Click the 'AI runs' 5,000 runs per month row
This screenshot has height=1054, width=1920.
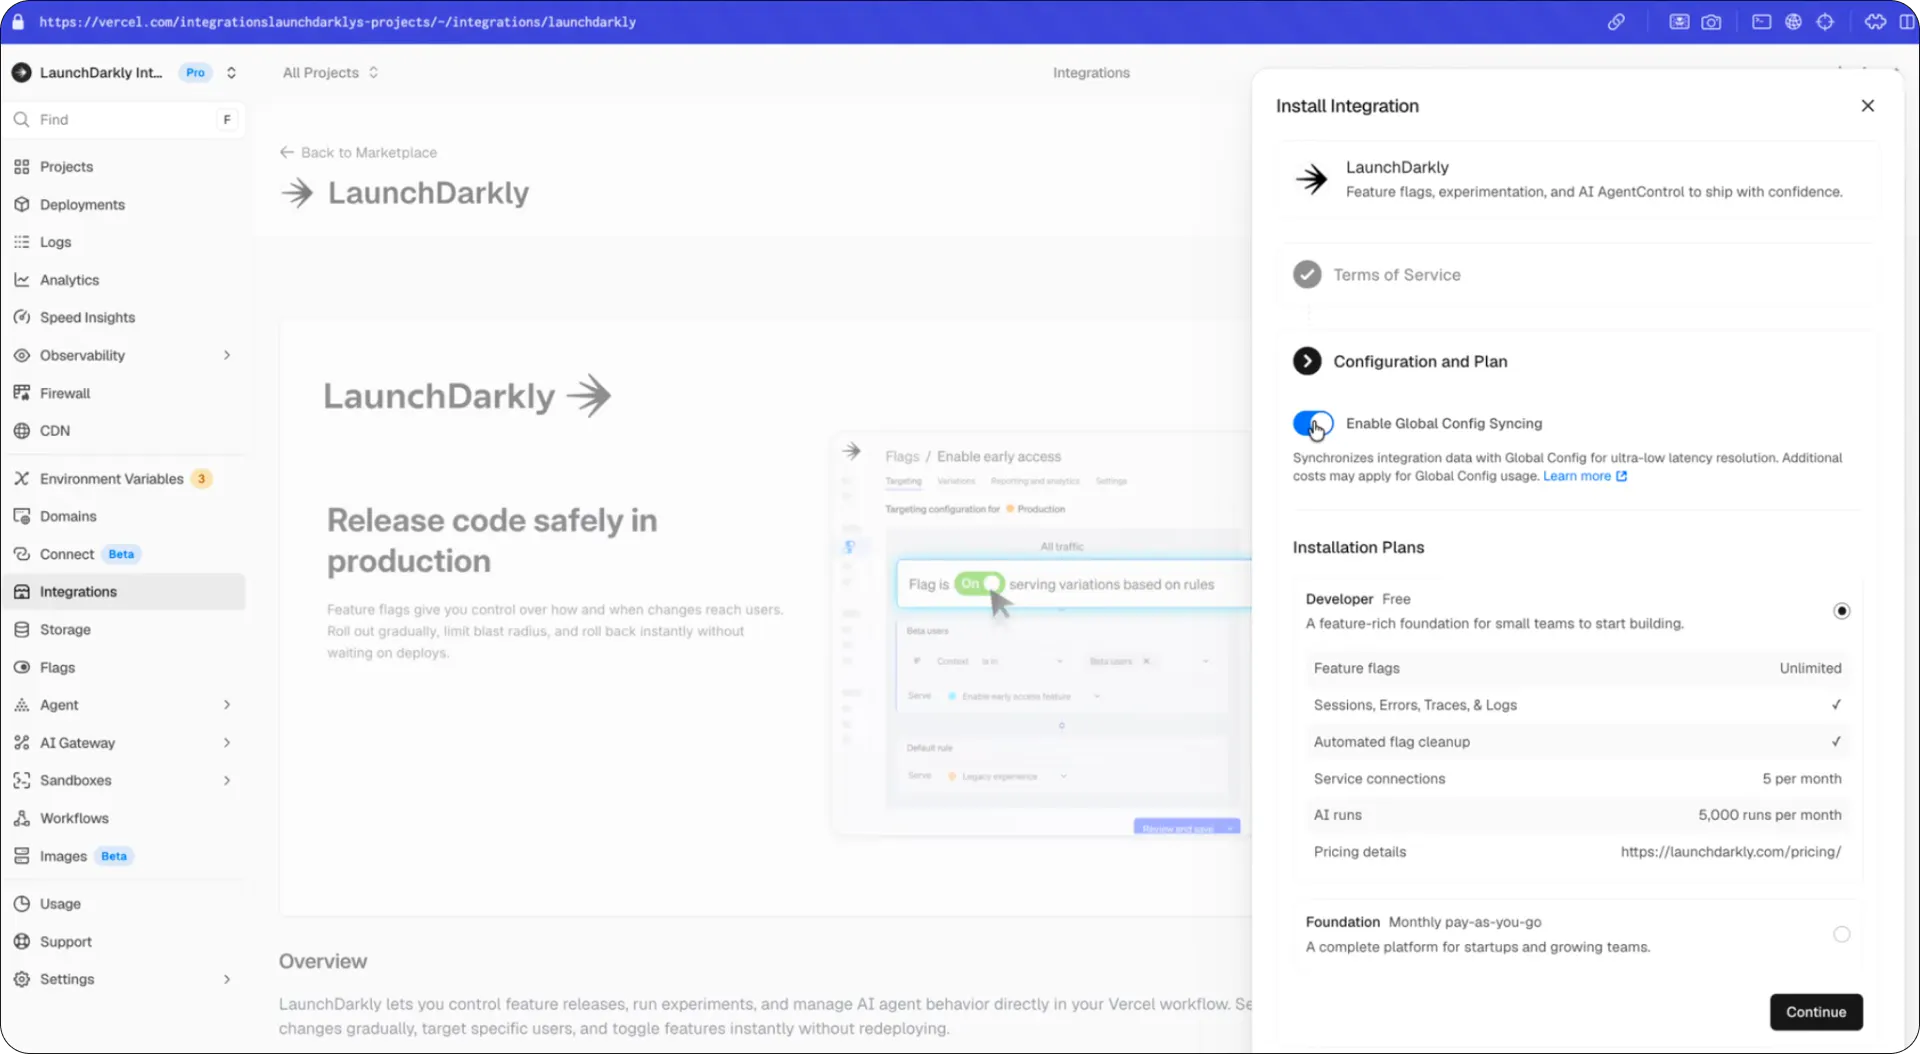pyautogui.click(x=1577, y=815)
